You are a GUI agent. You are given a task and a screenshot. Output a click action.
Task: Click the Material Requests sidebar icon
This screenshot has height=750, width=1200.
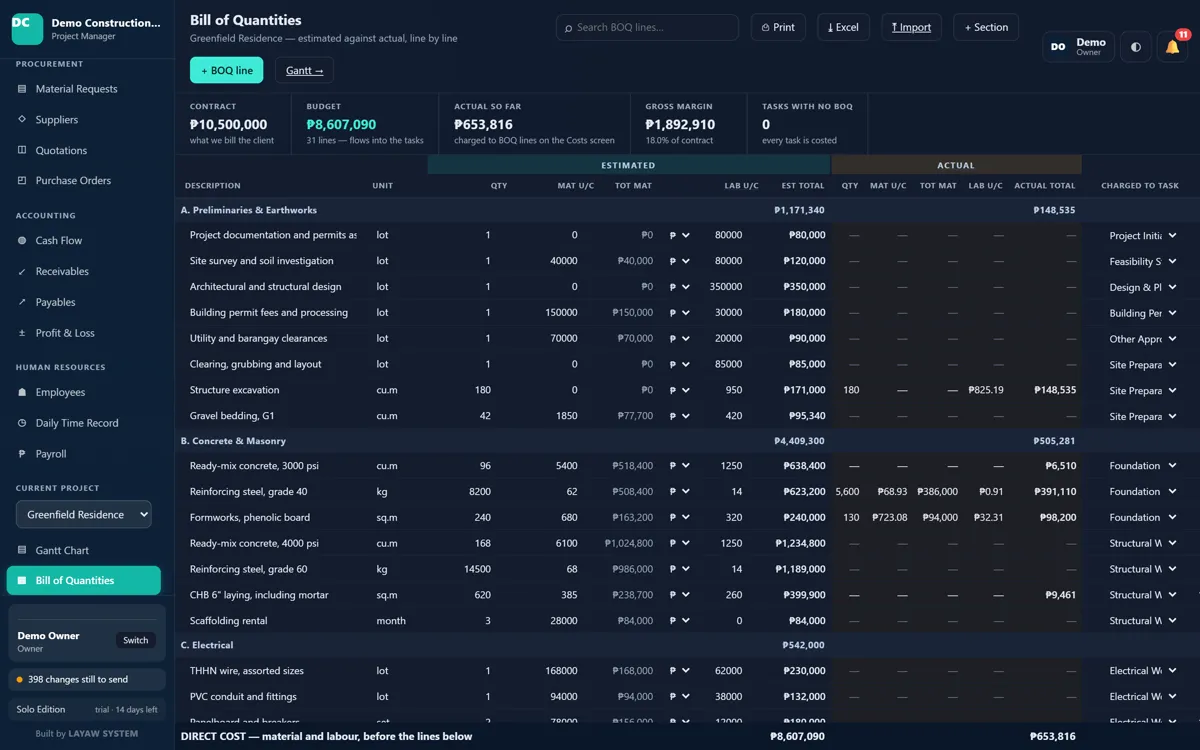pyautogui.click(x=22, y=89)
